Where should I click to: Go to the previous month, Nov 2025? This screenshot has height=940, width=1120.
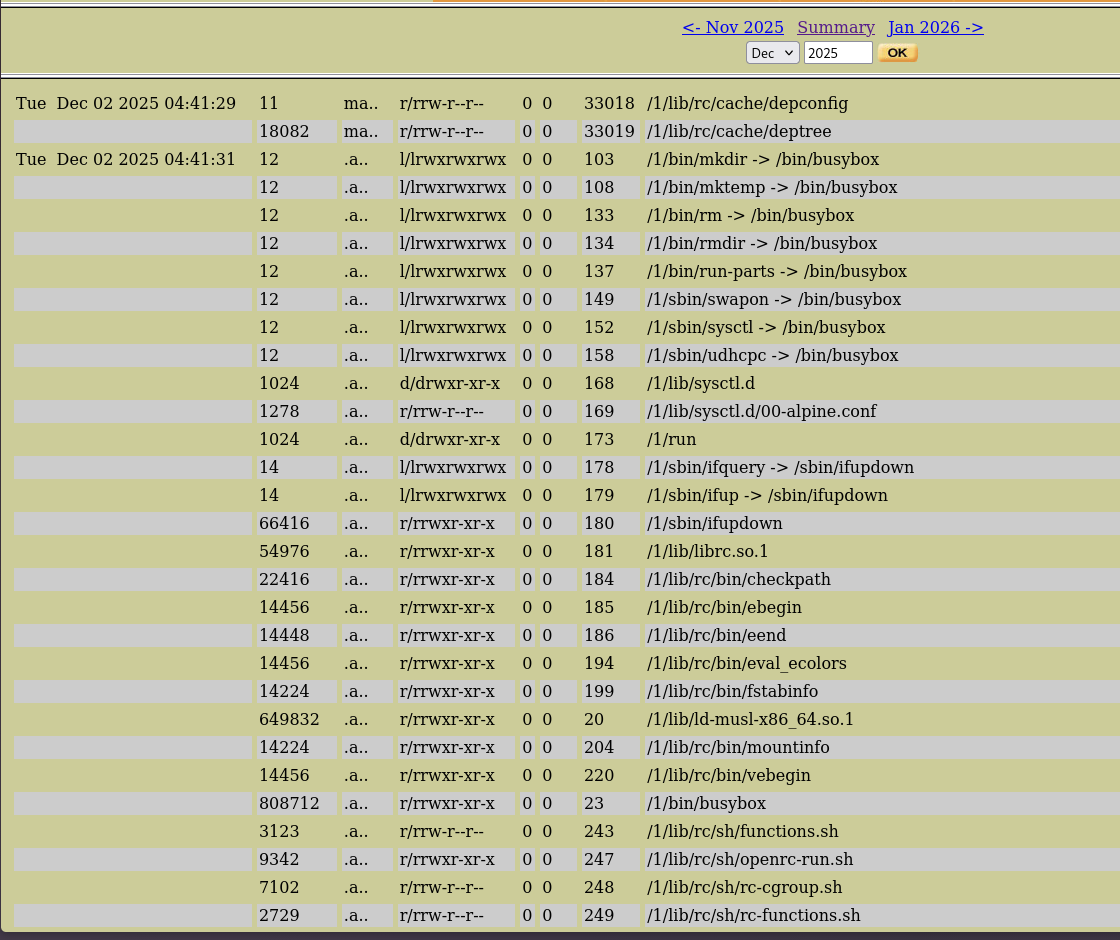tap(732, 27)
